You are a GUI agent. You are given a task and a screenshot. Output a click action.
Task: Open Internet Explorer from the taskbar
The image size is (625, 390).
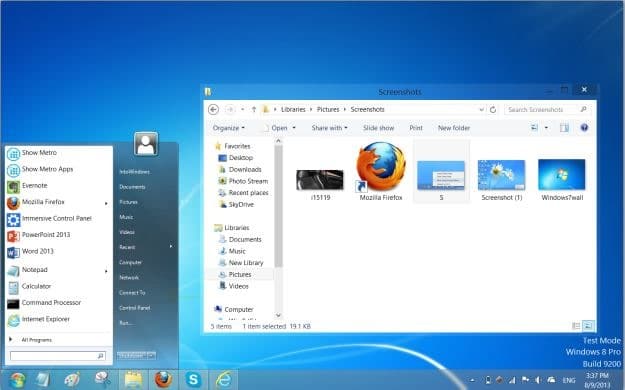click(x=224, y=380)
